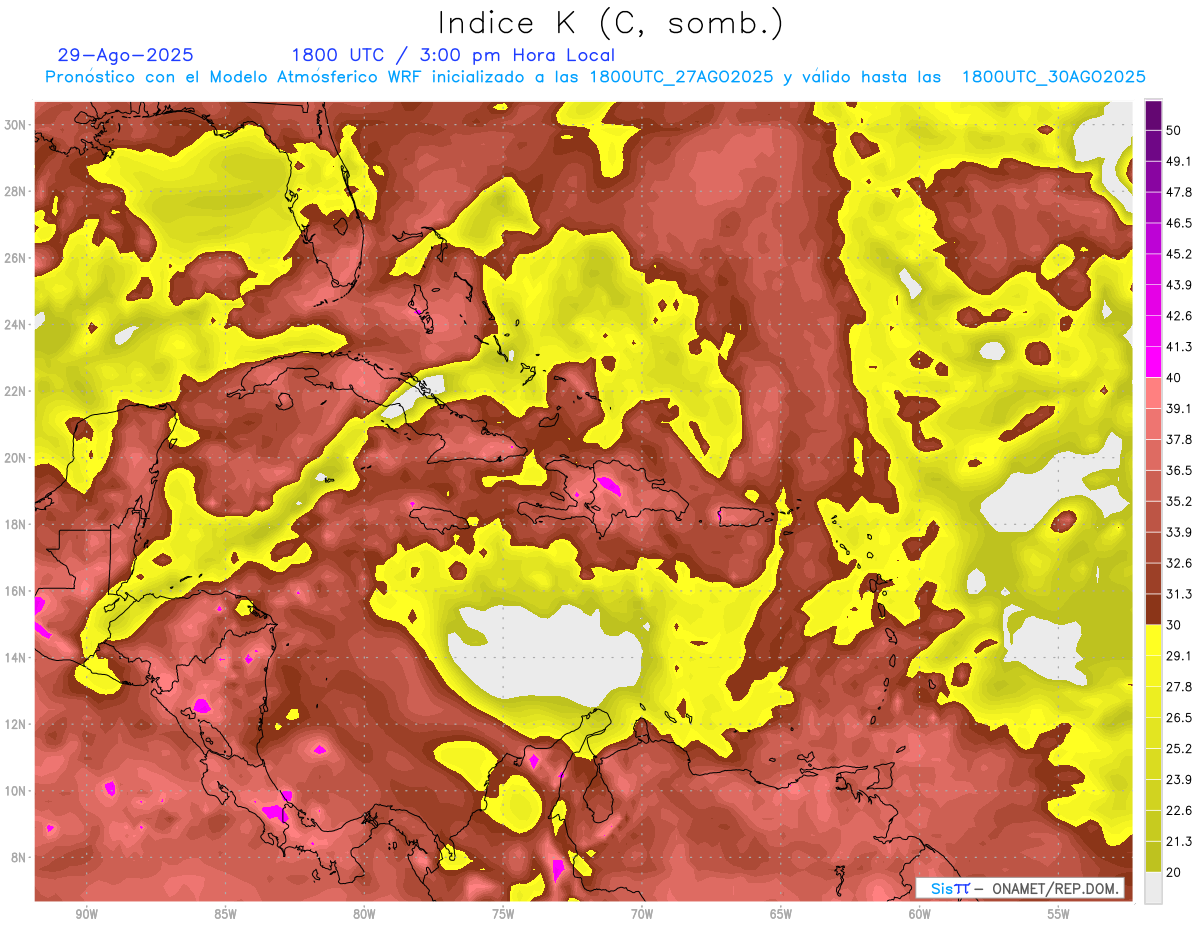This screenshot has height=927, width=1200.
Task: Click the colorbar value "37.8"
Action: [x=1179, y=439]
